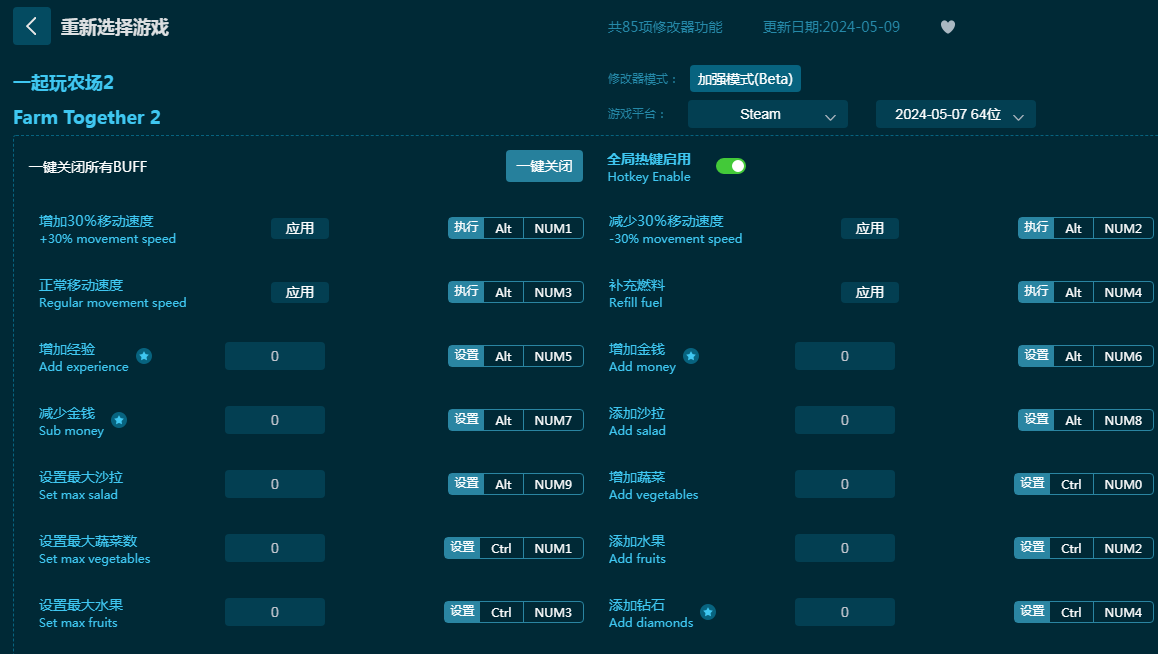Click the Add diamonds value field
The image size is (1158, 654).
click(845, 612)
